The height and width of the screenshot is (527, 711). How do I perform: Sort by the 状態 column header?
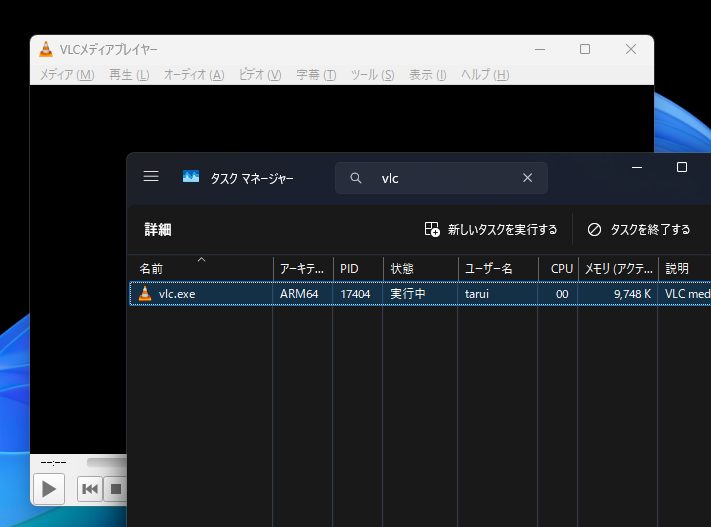(x=420, y=268)
